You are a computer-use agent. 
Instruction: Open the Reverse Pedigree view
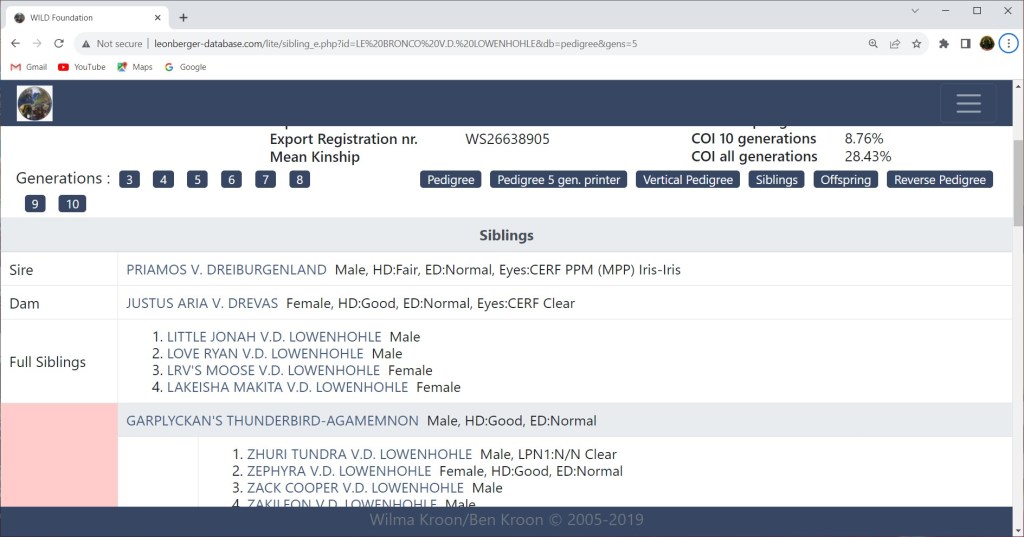939,180
